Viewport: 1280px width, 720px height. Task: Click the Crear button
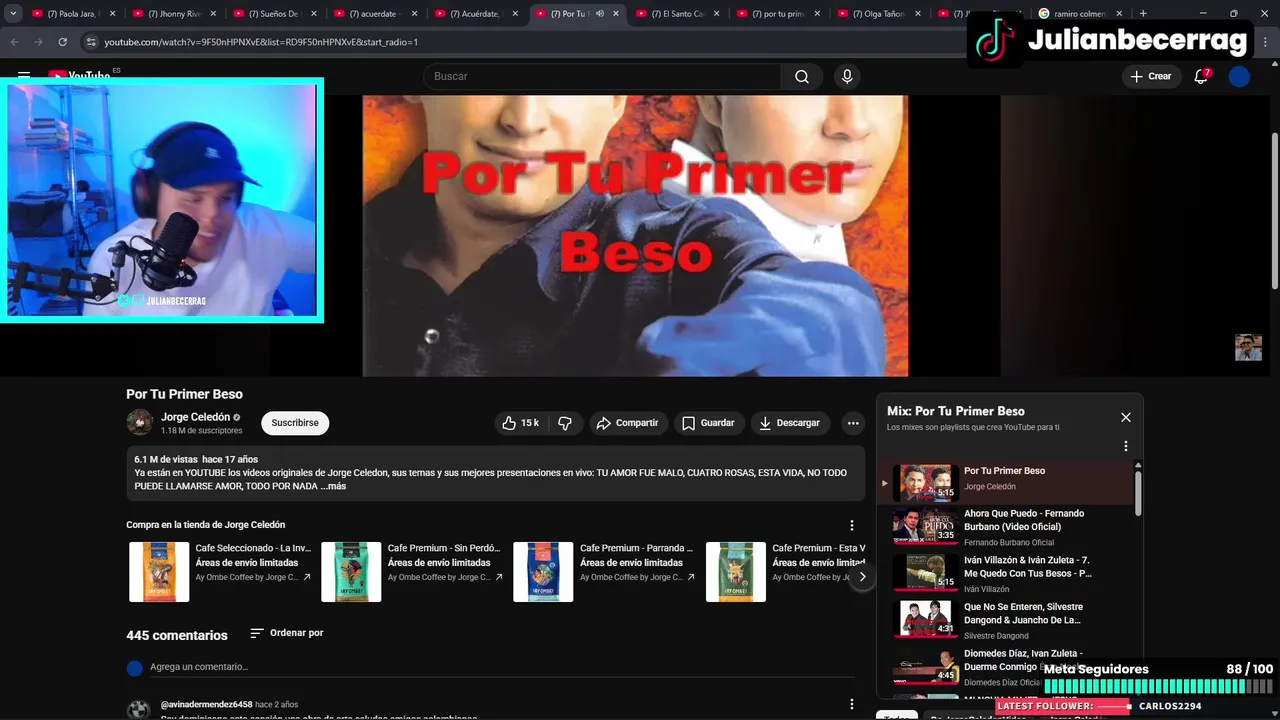1150,77
